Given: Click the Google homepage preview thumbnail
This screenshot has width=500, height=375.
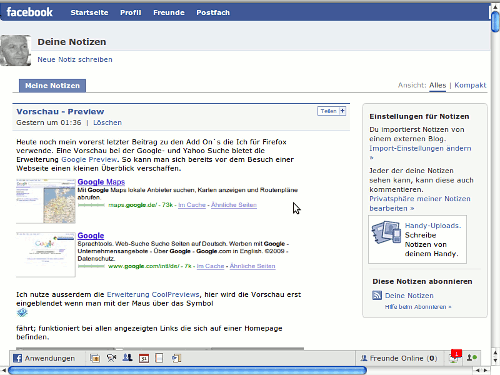Looking at the screenshot, I should (x=46, y=254).
